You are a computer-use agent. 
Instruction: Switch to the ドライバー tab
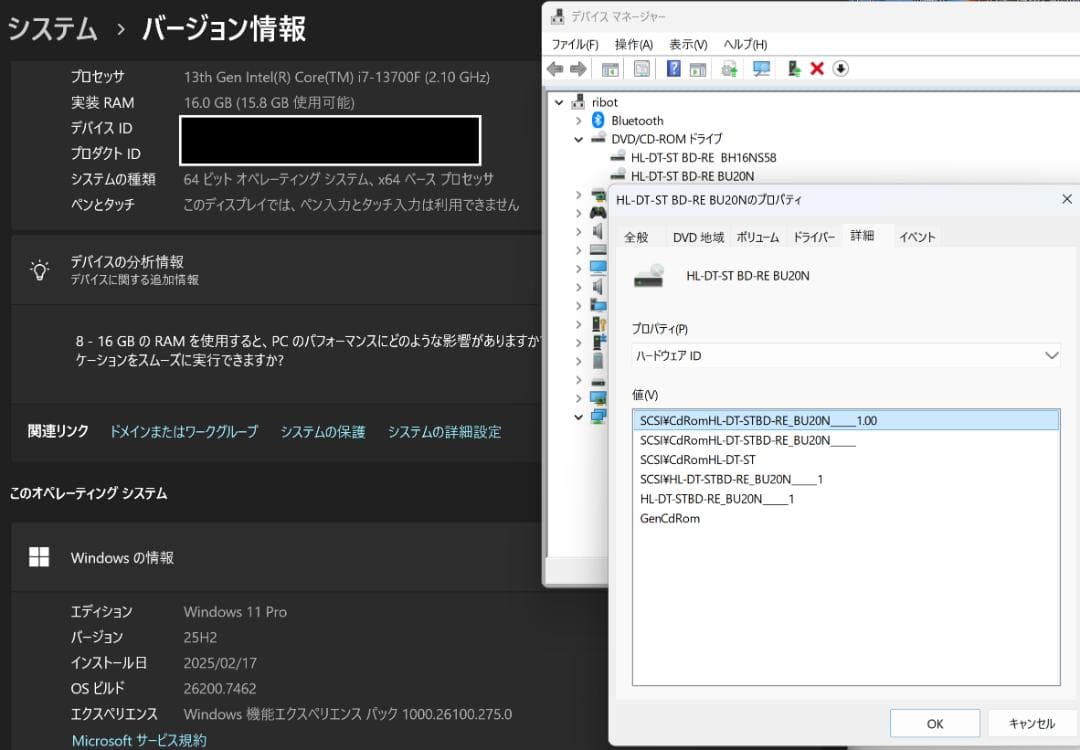click(x=813, y=237)
